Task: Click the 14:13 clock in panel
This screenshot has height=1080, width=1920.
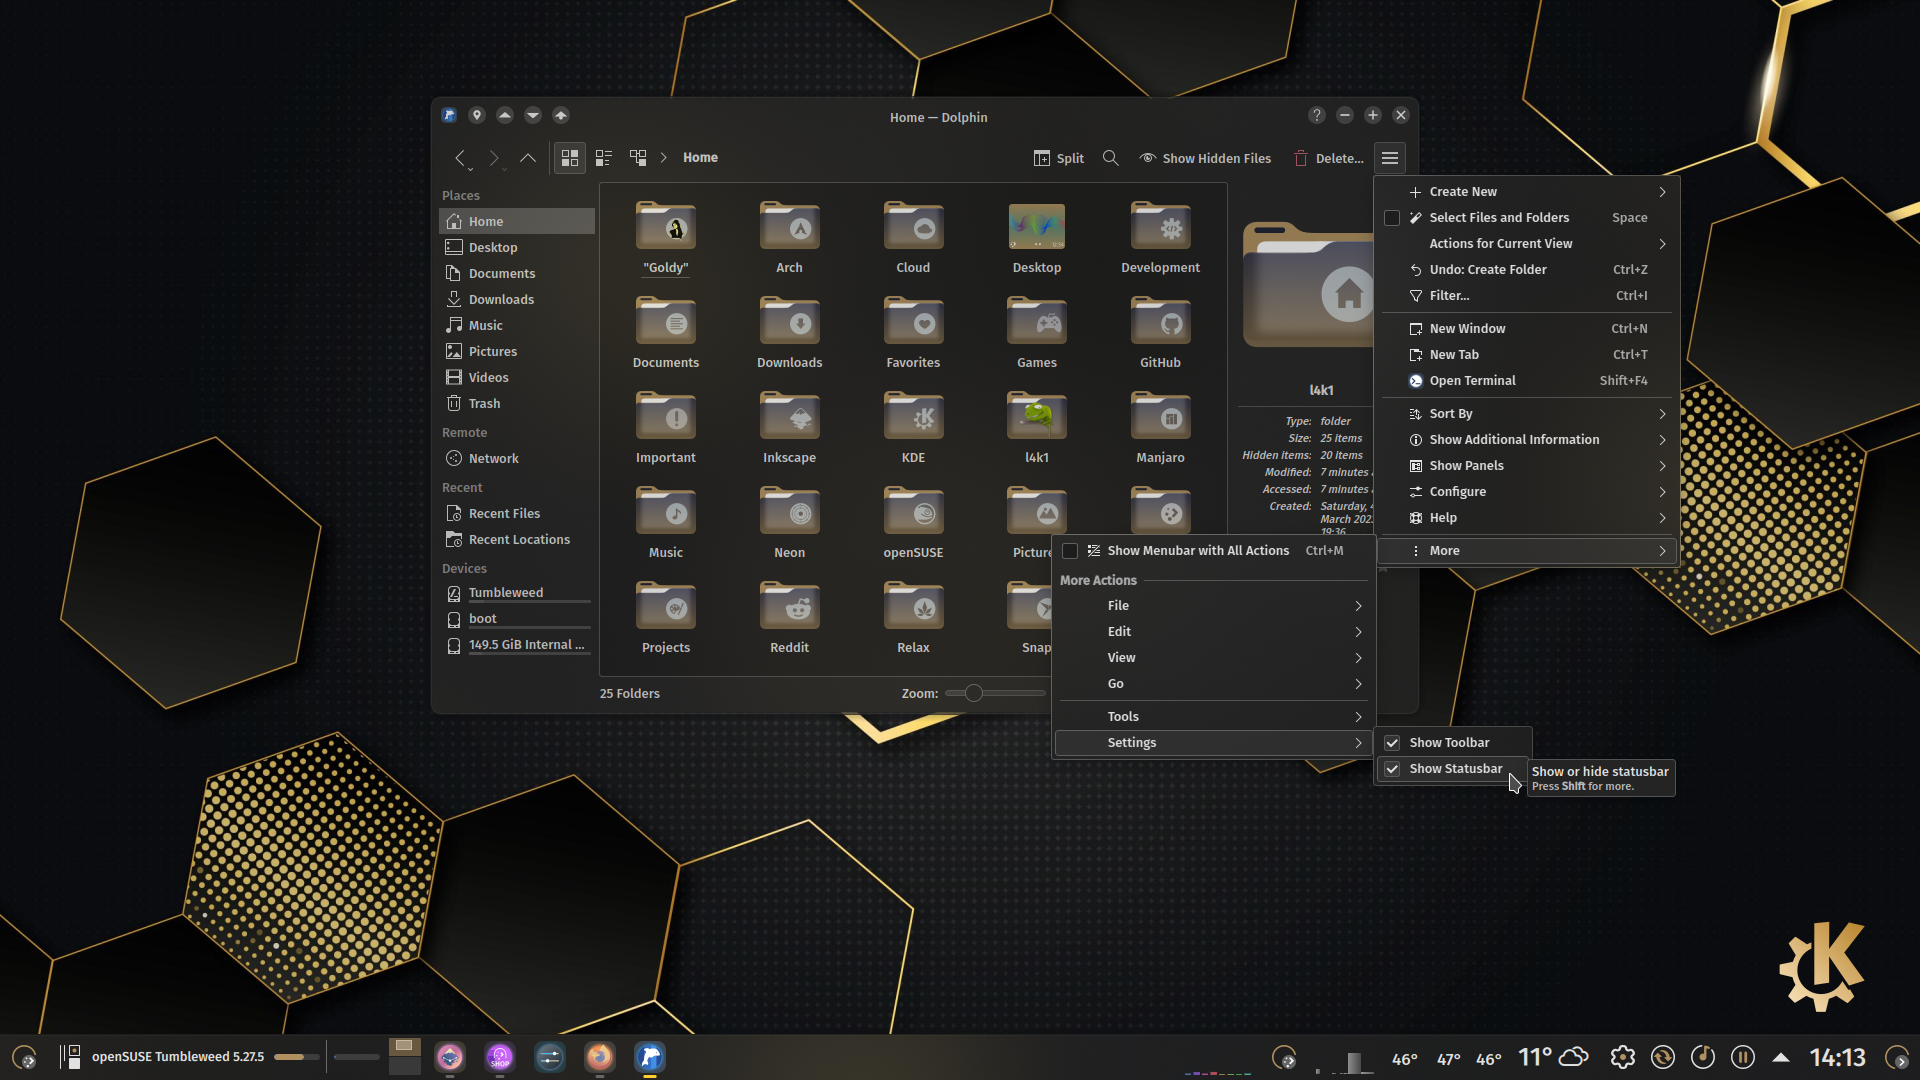Action: (1838, 1057)
